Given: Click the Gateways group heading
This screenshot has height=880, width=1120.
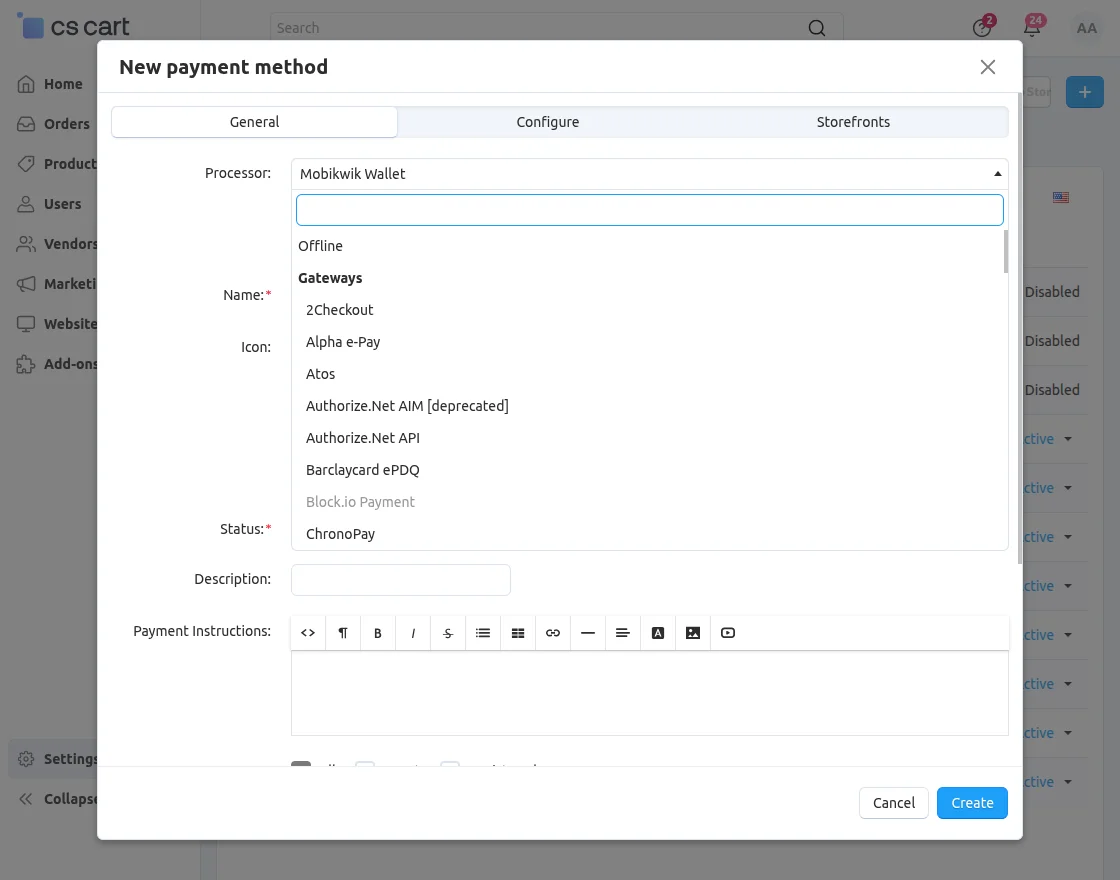Looking at the screenshot, I should click(x=330, y=278).
